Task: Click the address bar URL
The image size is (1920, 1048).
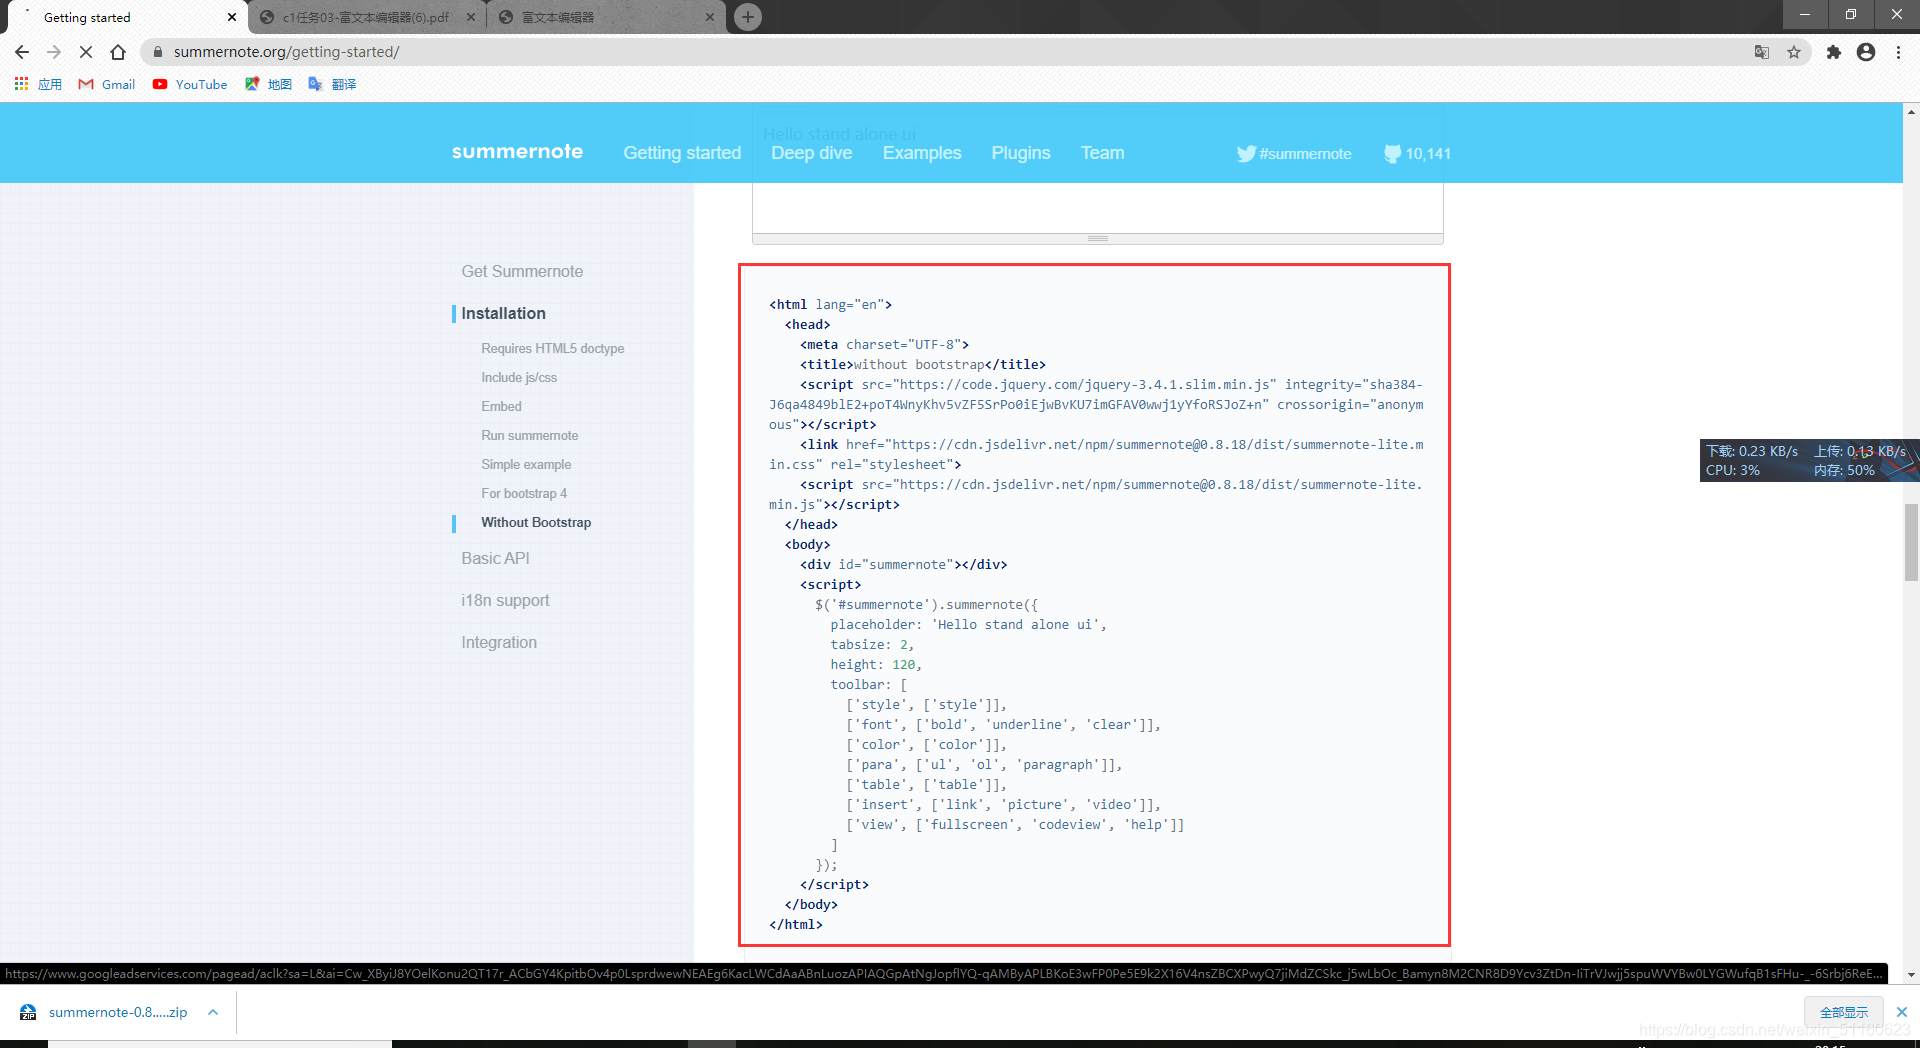Action: [x=286, y=52]
